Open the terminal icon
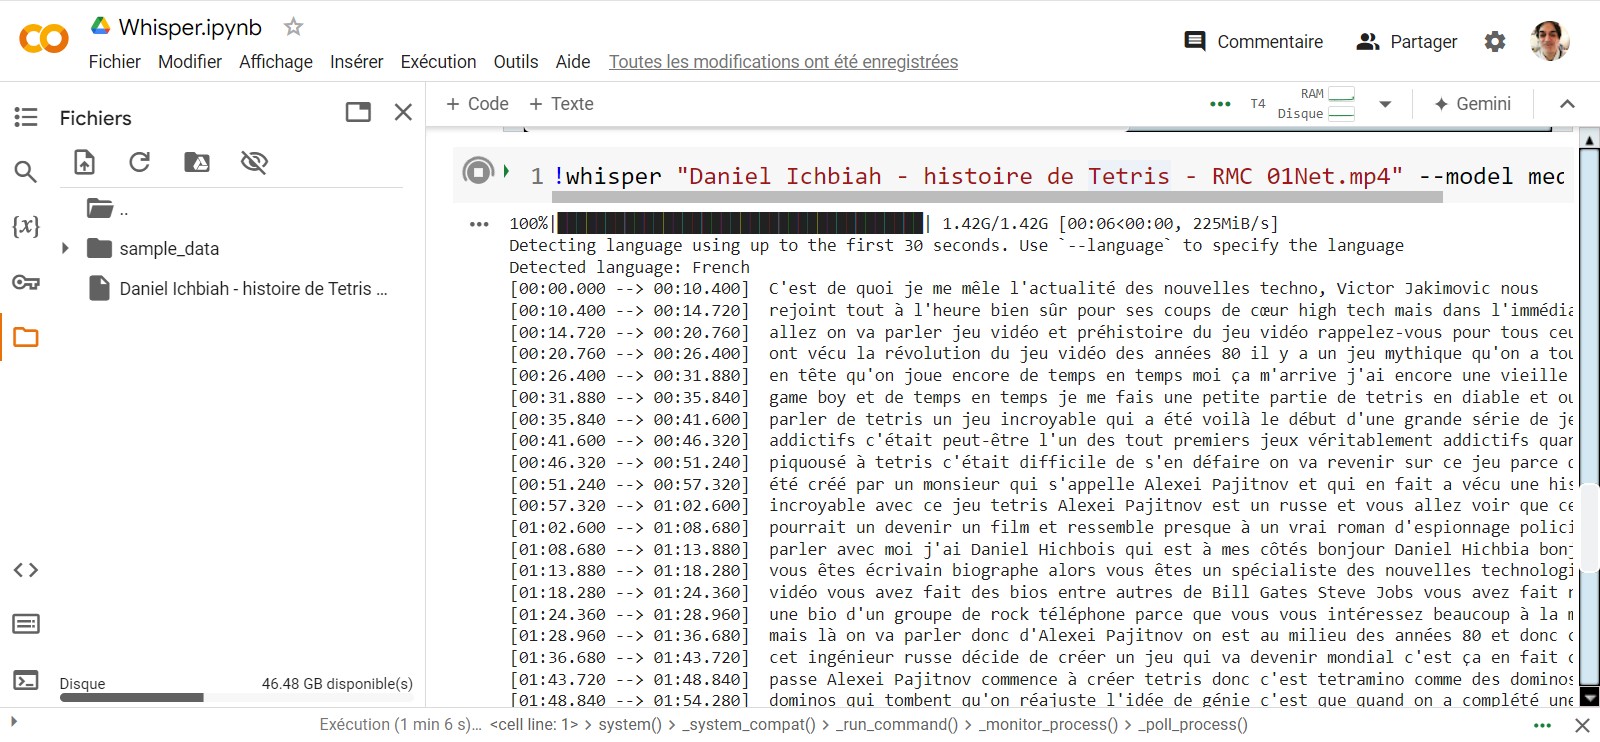This screenshot has width=1600, height=742. point(26,681)
